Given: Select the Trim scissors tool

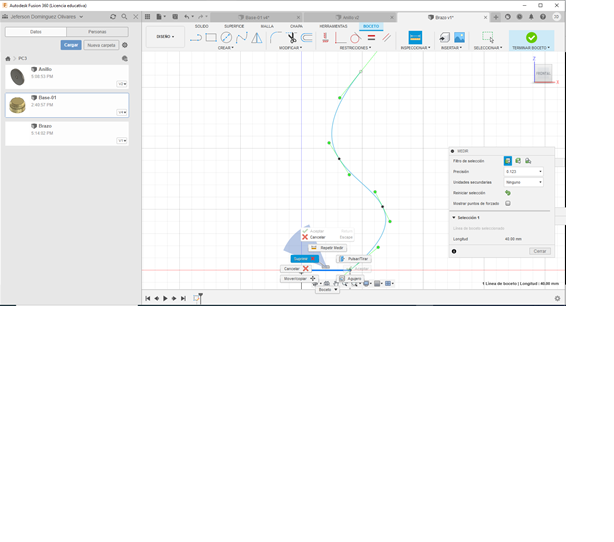Looking at the screenshot, I should (292, 38).
